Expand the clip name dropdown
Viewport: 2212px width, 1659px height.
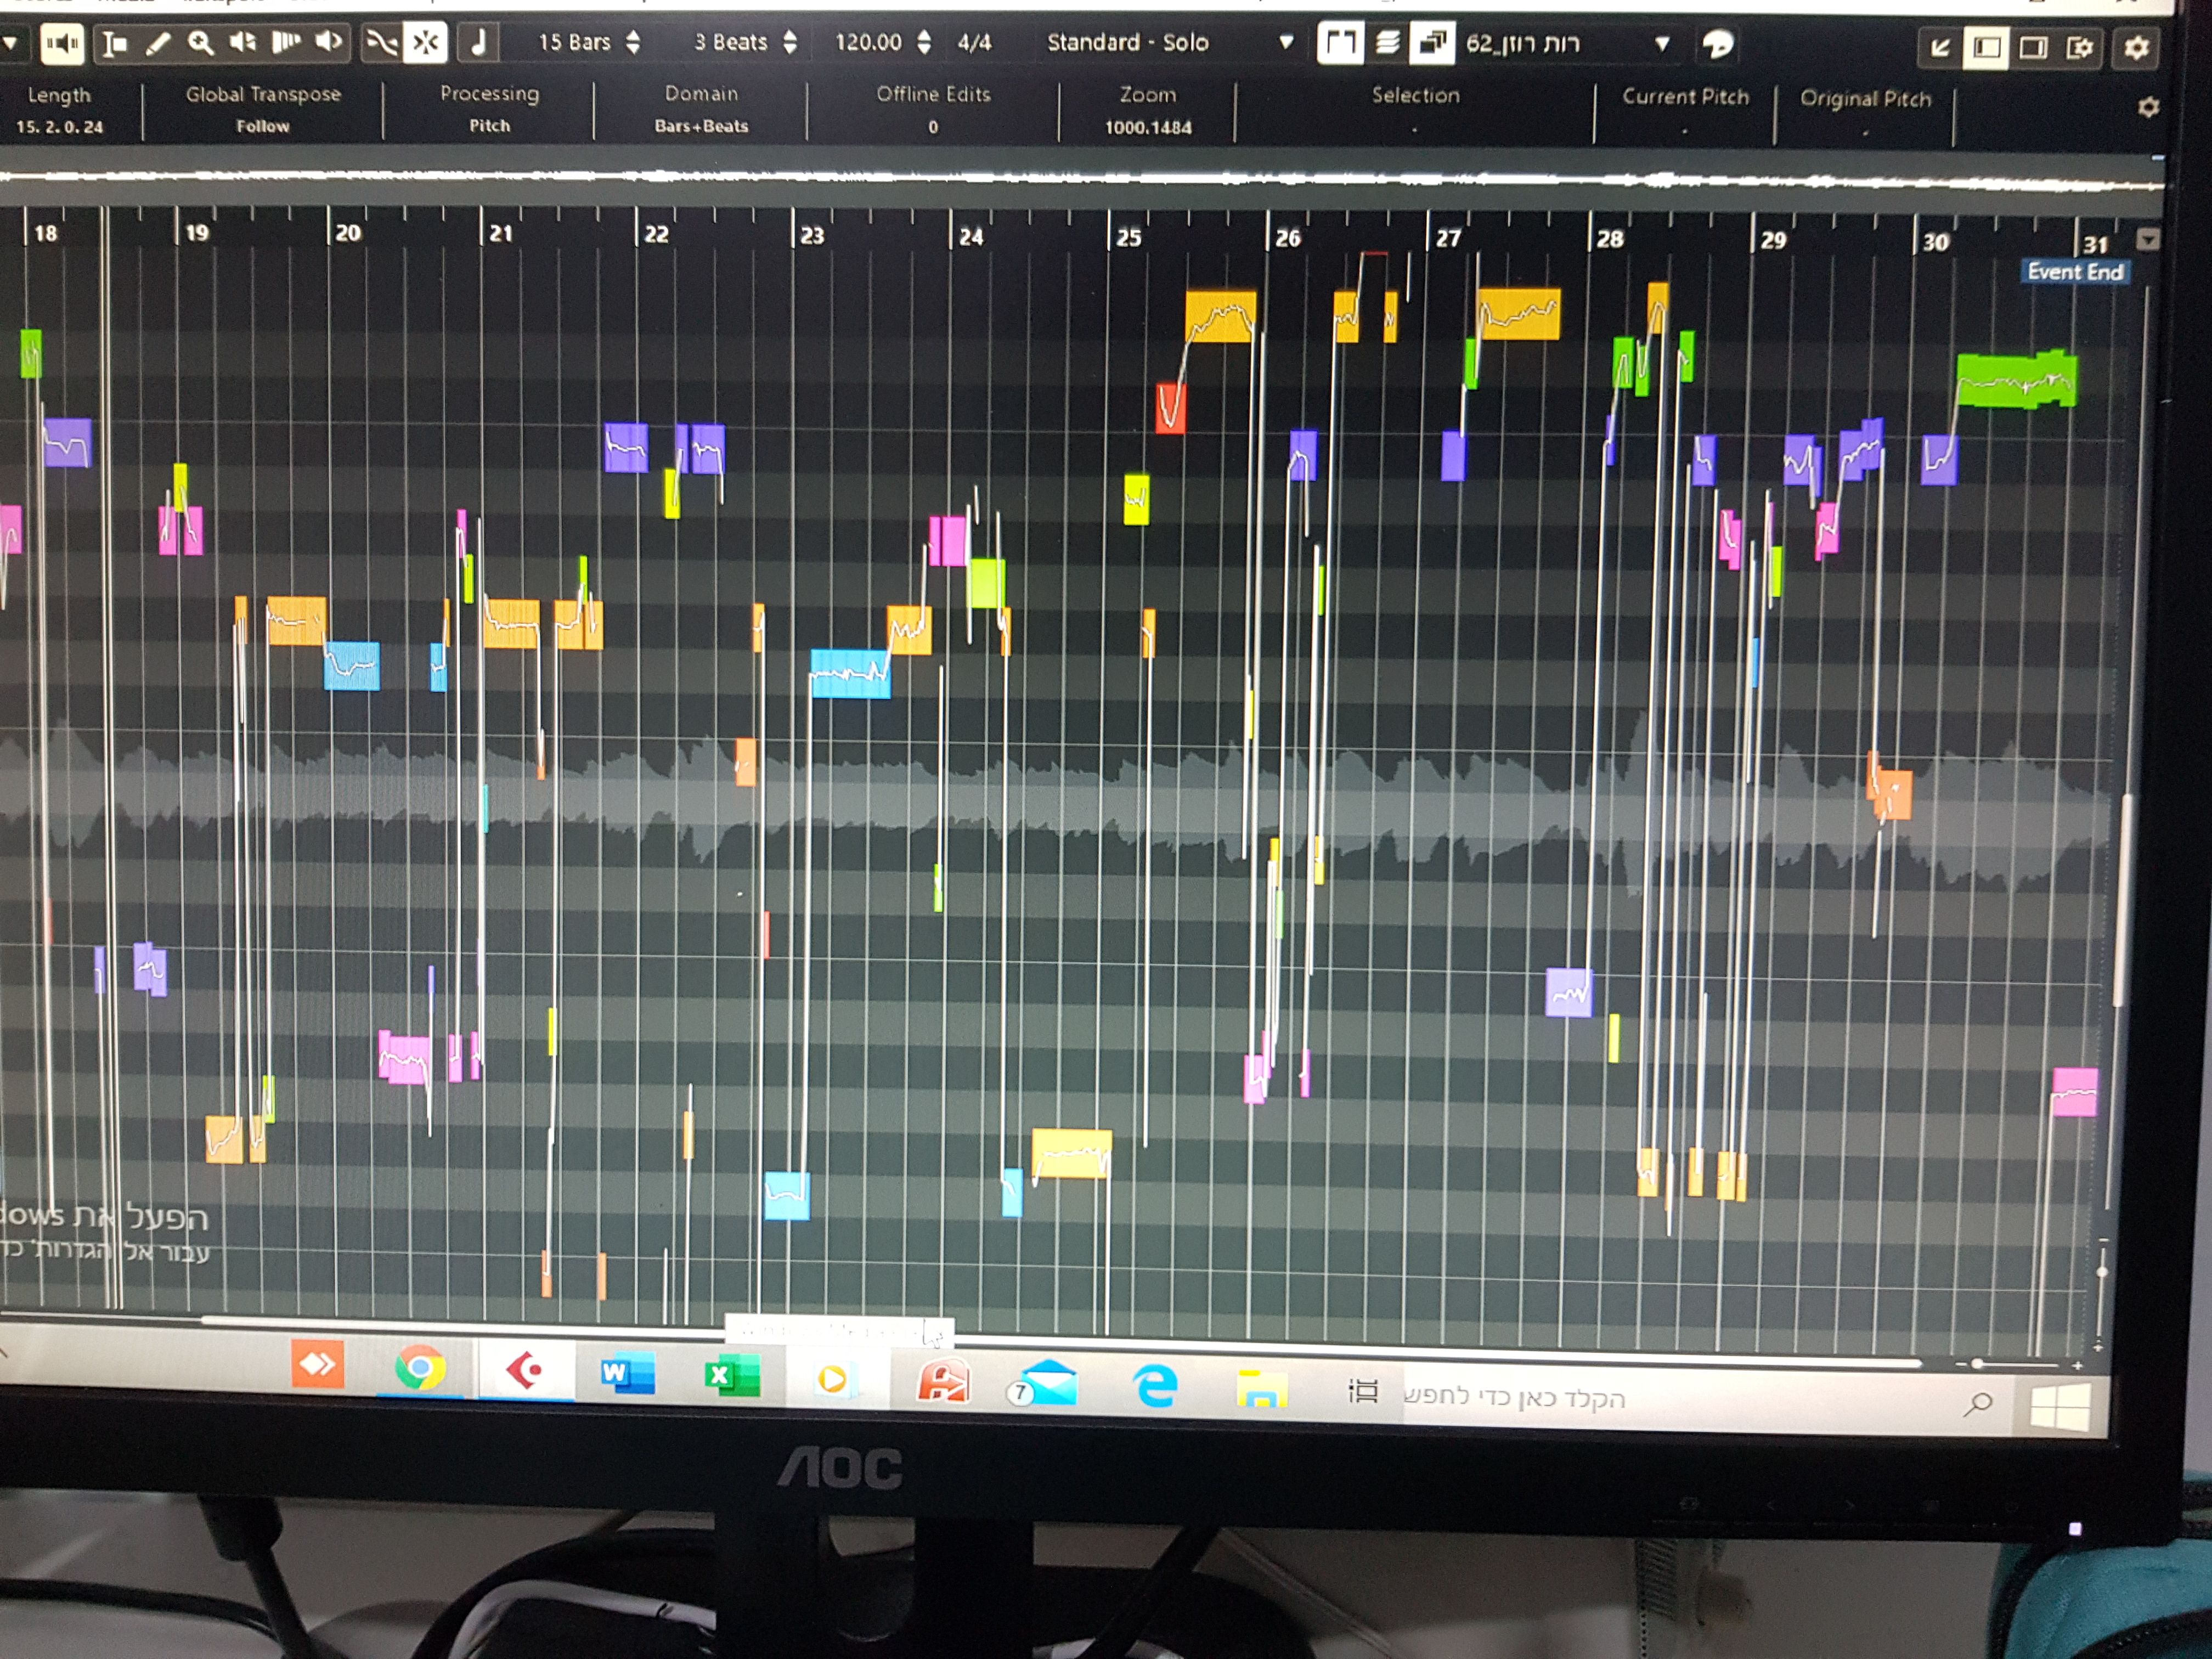pos(1662,44)
